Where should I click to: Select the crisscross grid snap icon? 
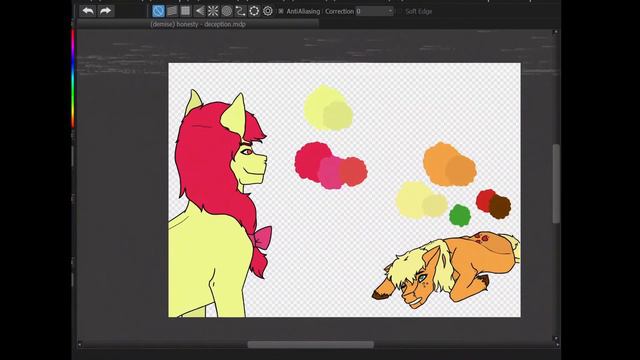click(x=185, y=11)
